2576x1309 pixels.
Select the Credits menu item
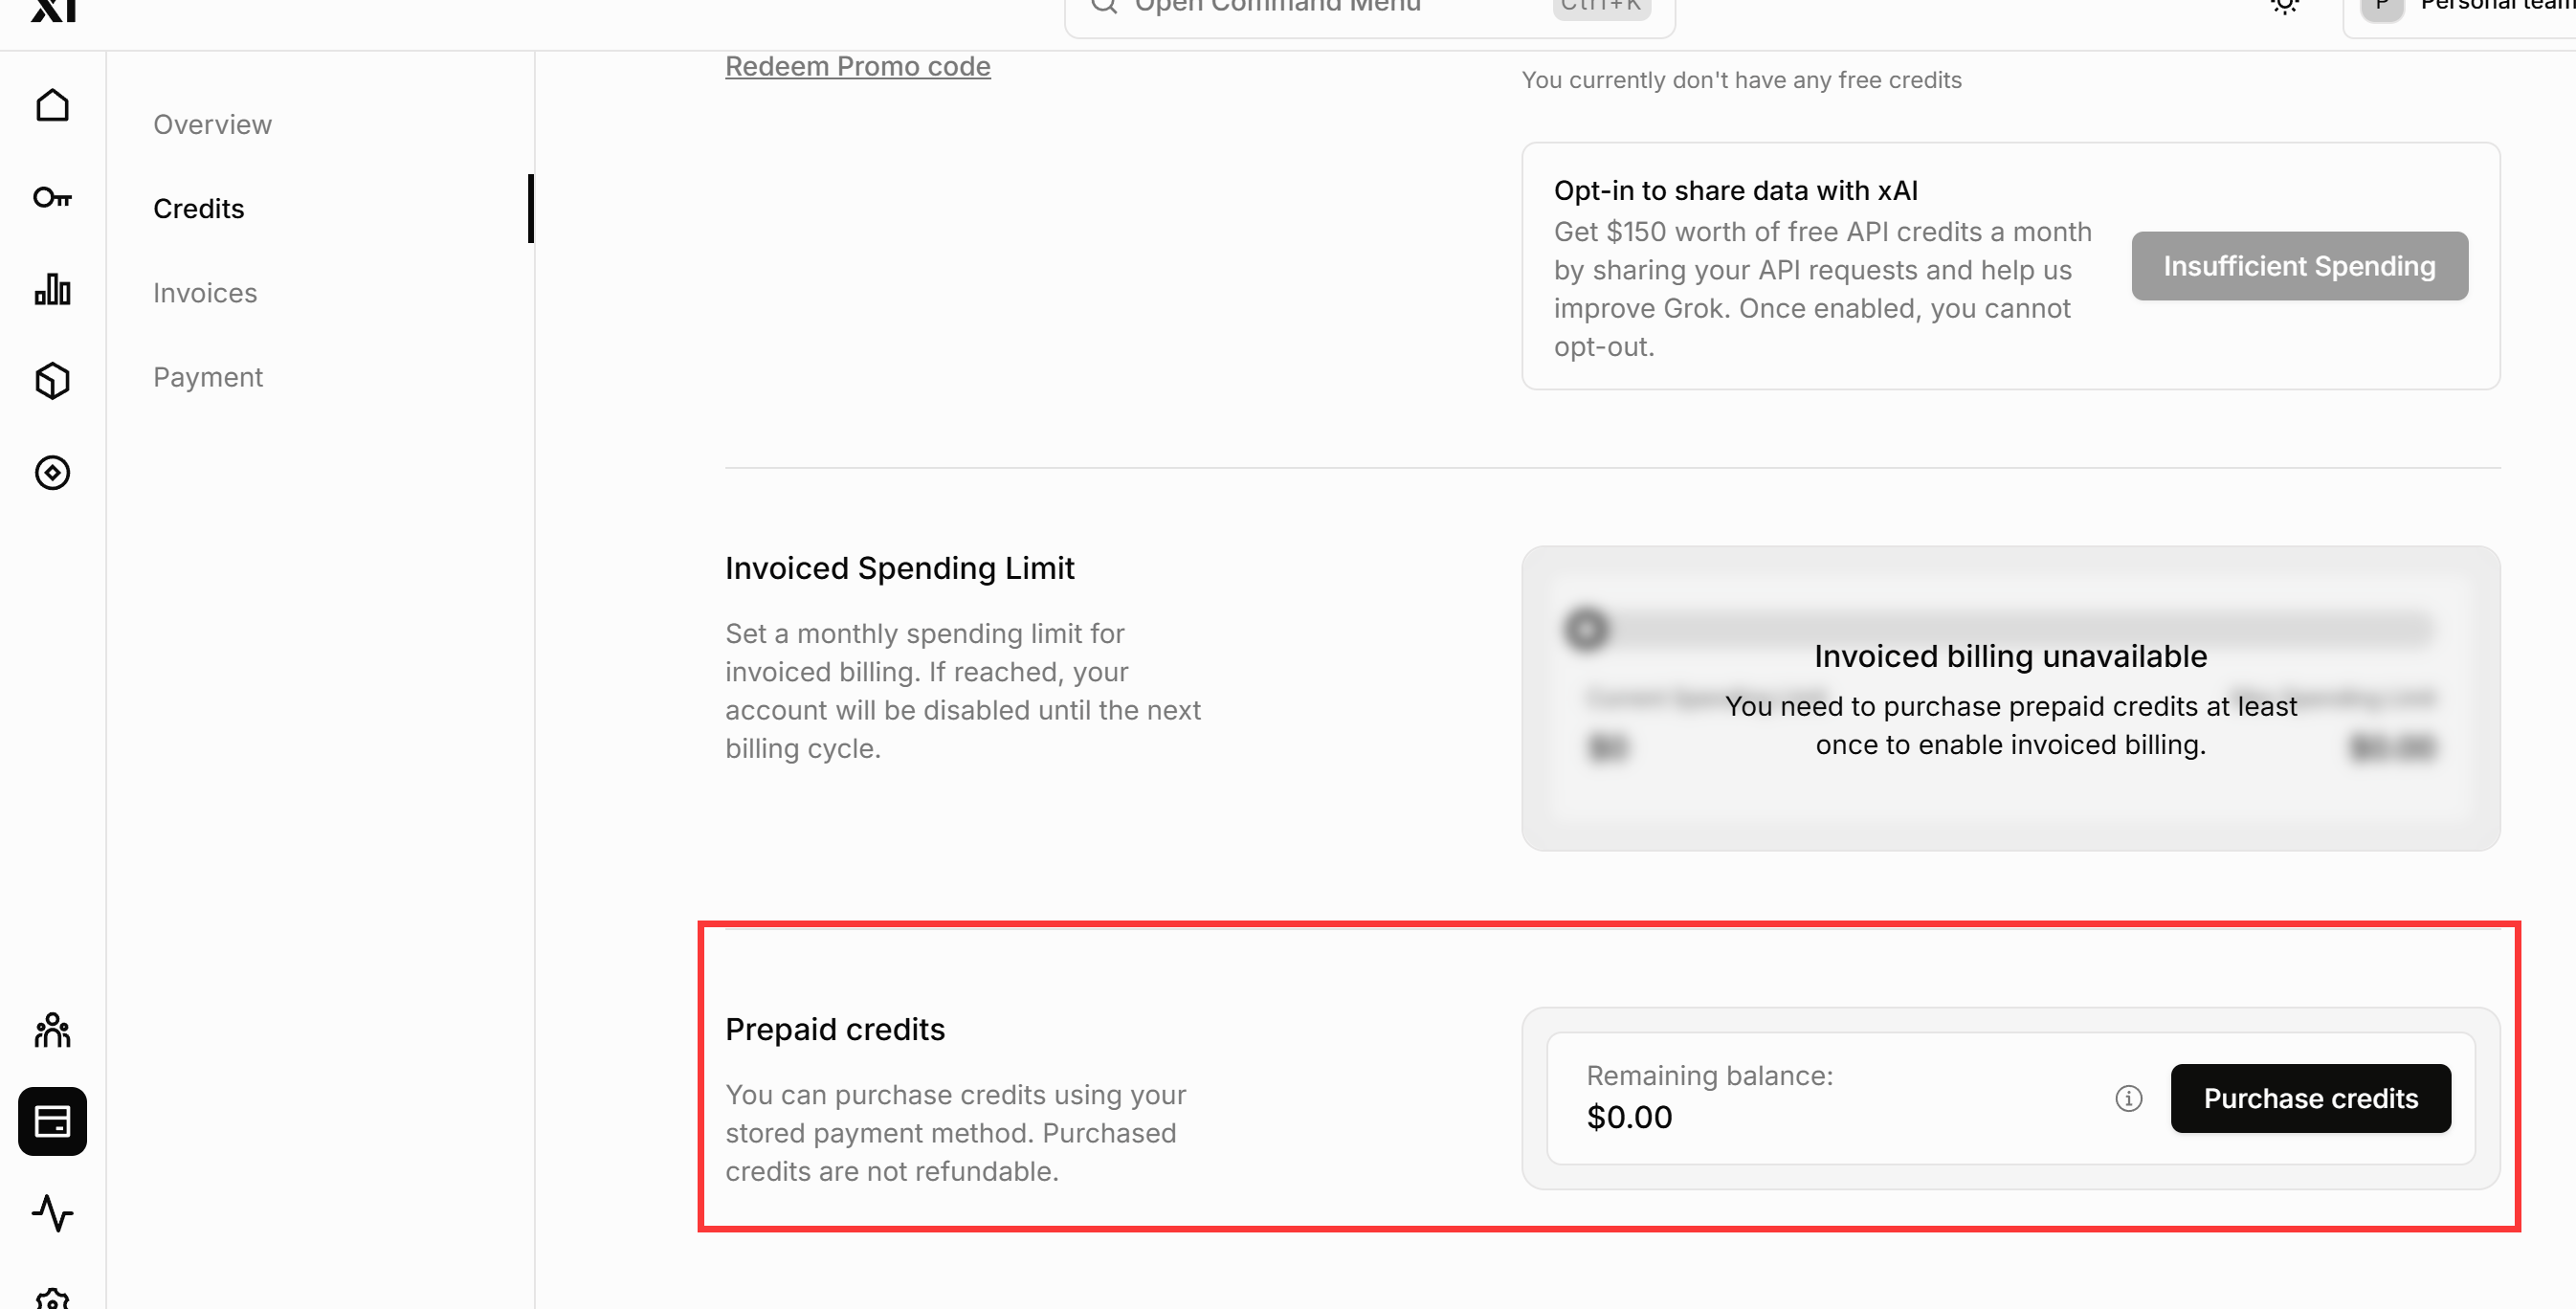tap(198, 208)
